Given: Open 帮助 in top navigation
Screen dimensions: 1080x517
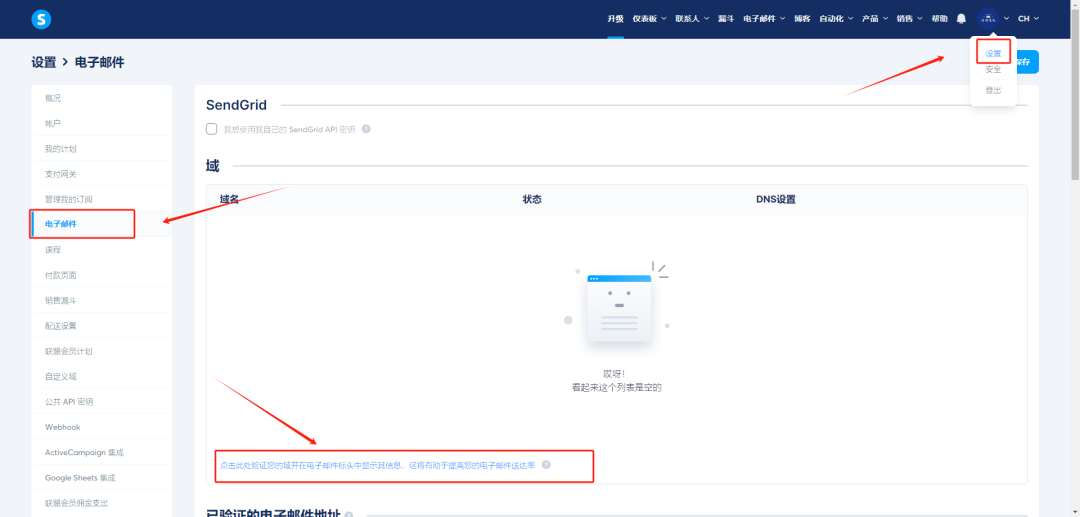Looking at the screenshot, I should coord(939,19).
